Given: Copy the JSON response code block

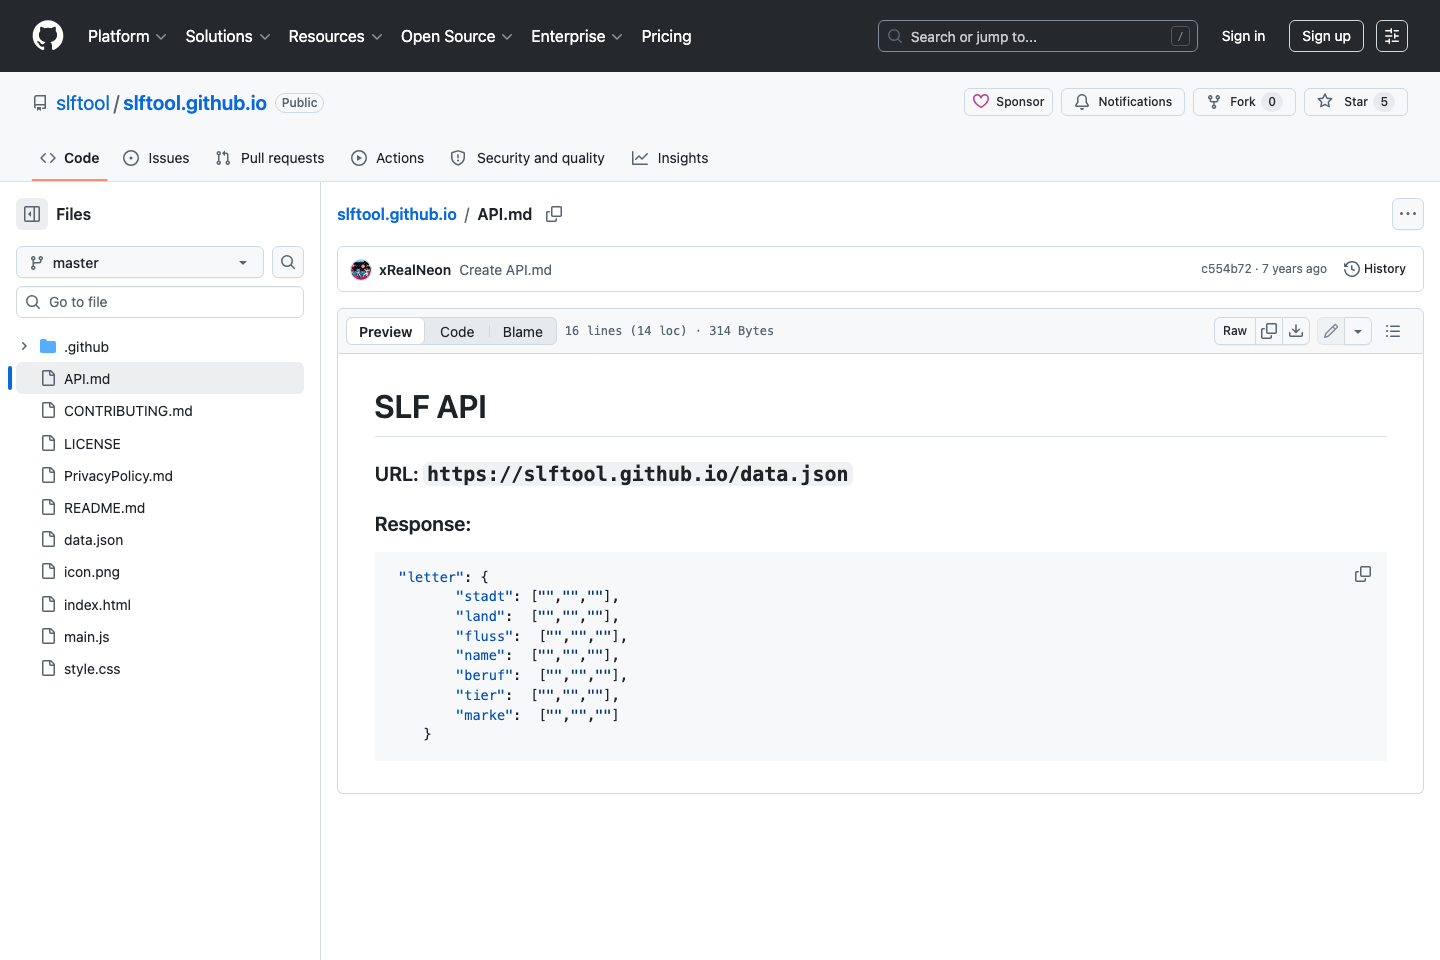Looking at the screenshot, I should tap(1362, 574).
